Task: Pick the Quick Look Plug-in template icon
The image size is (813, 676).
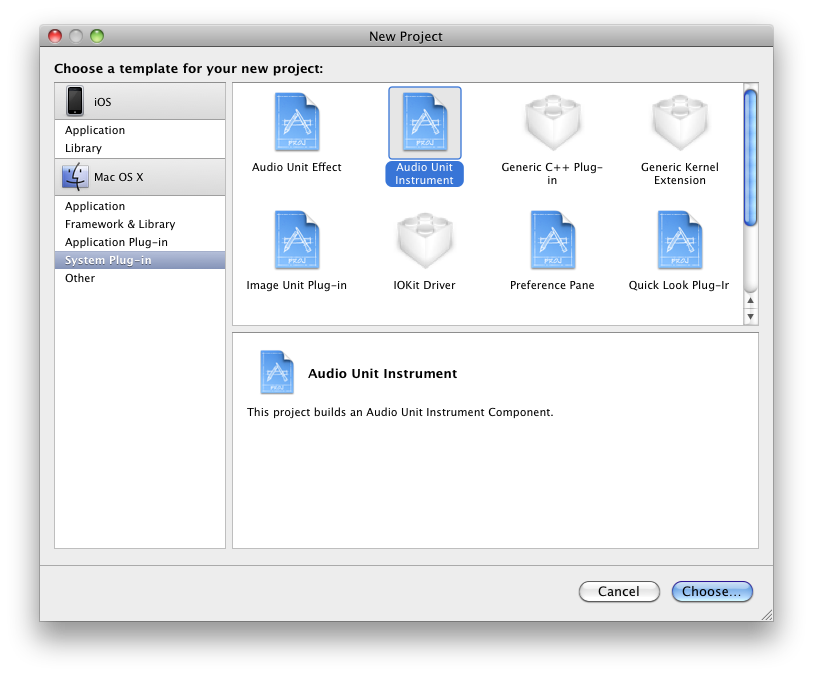Action: 680,240
